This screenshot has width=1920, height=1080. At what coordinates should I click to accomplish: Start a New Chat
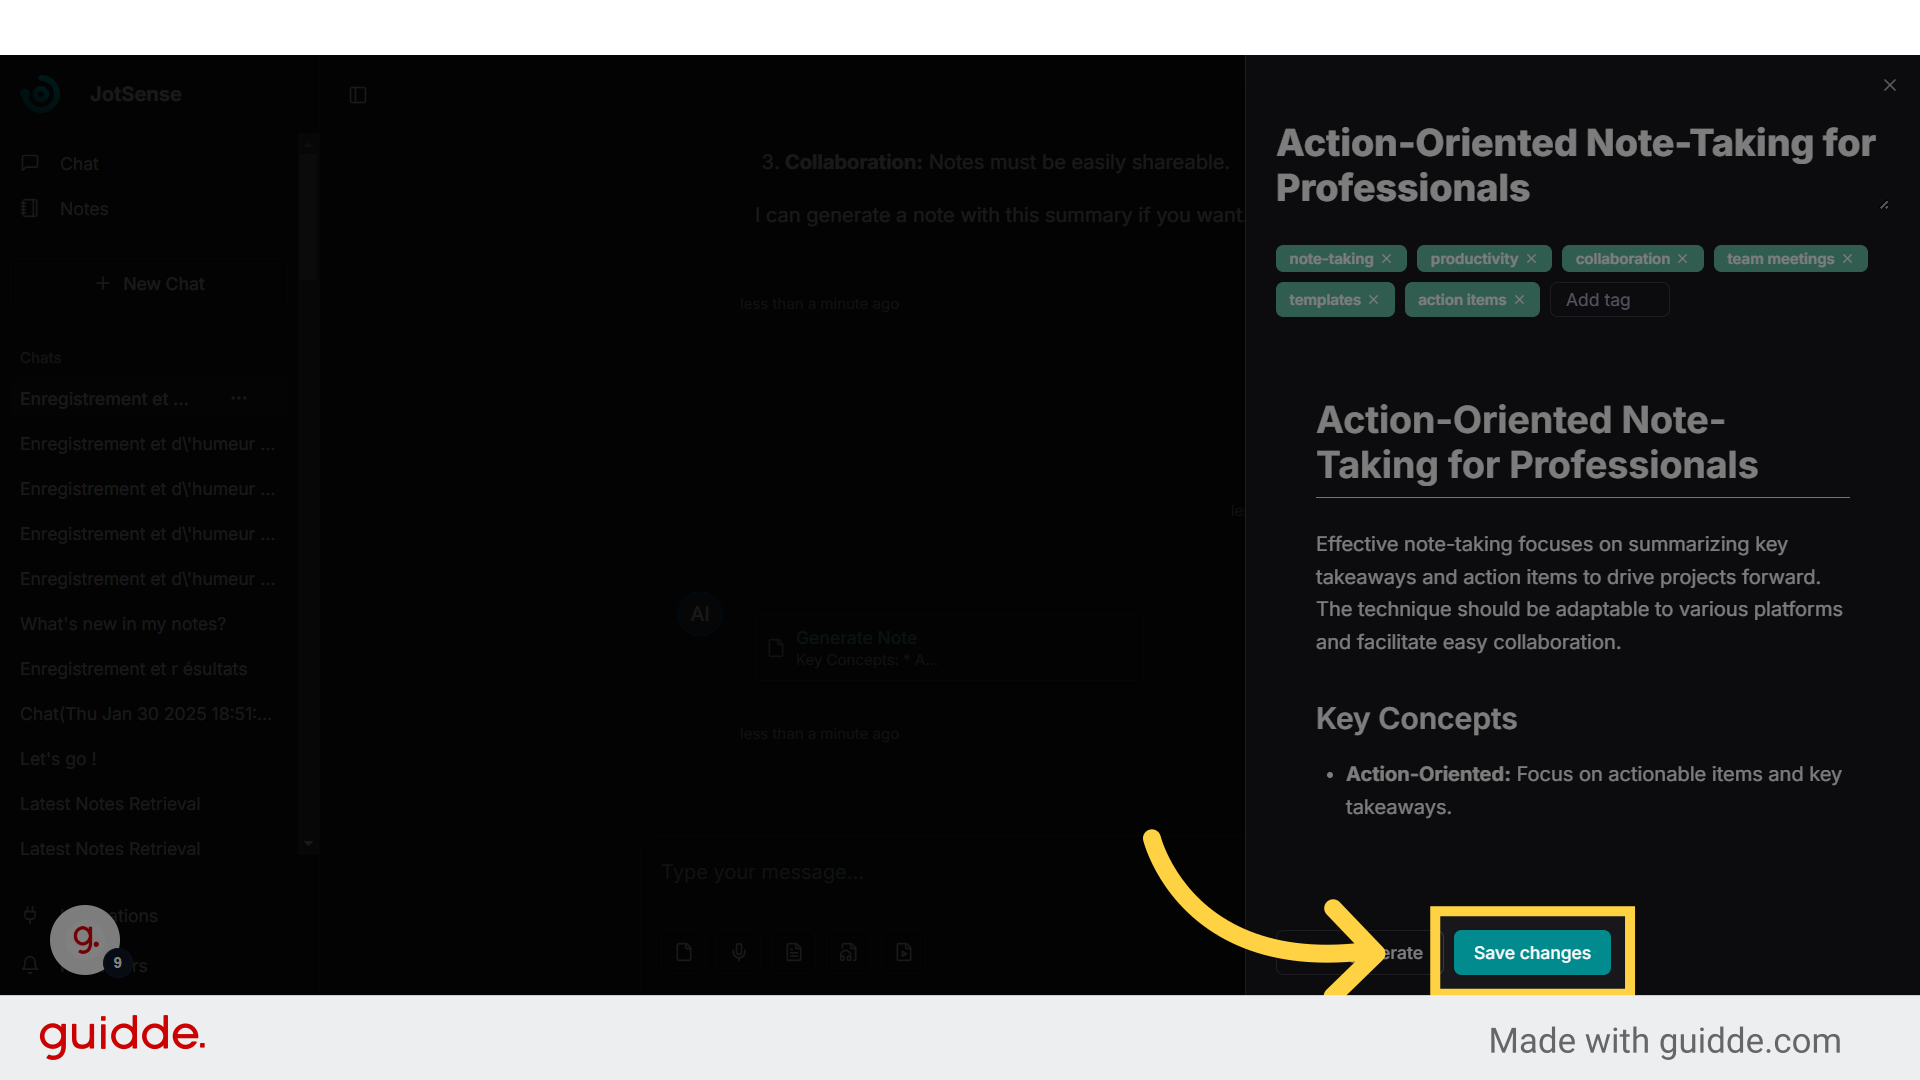coord(150,284)
